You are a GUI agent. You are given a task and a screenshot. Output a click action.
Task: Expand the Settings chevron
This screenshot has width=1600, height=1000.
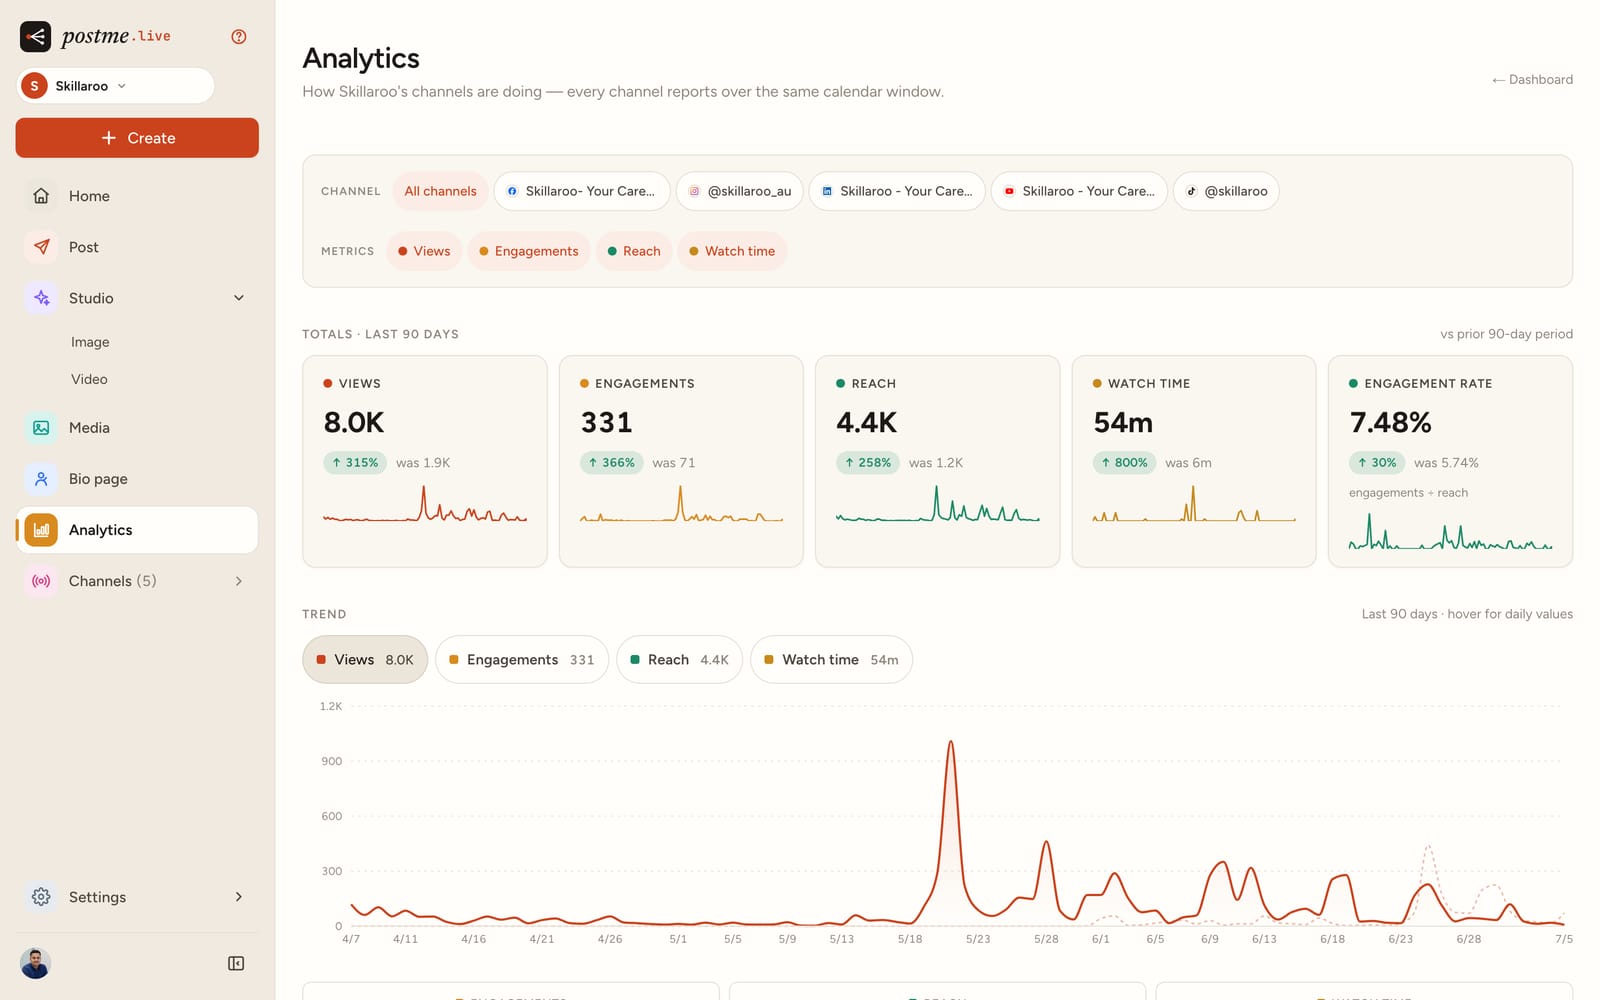pyautogui.click(x=239, y=897)
